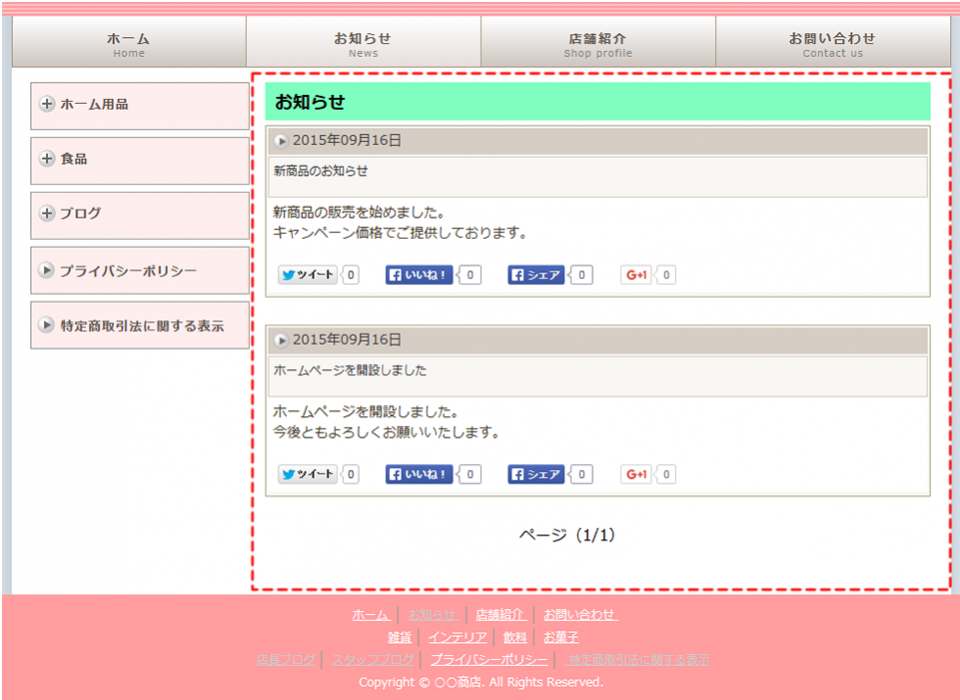Click the ツイート button under 新商品のお知らせ post
Viewport: 960px width, 700px height.
(x=307, y=275)
